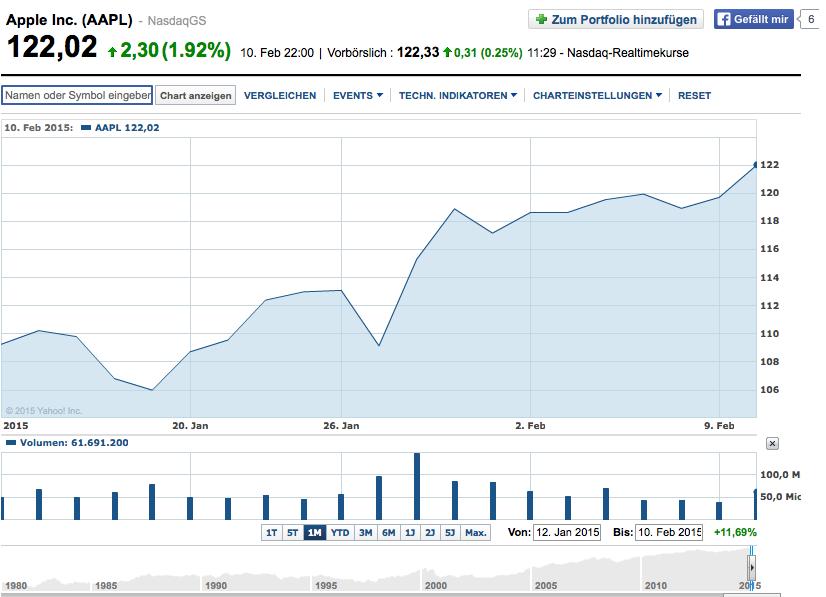Screen dimensions: 826x597
Task: Click RESET to reset the chart
Action: [694, 95]
